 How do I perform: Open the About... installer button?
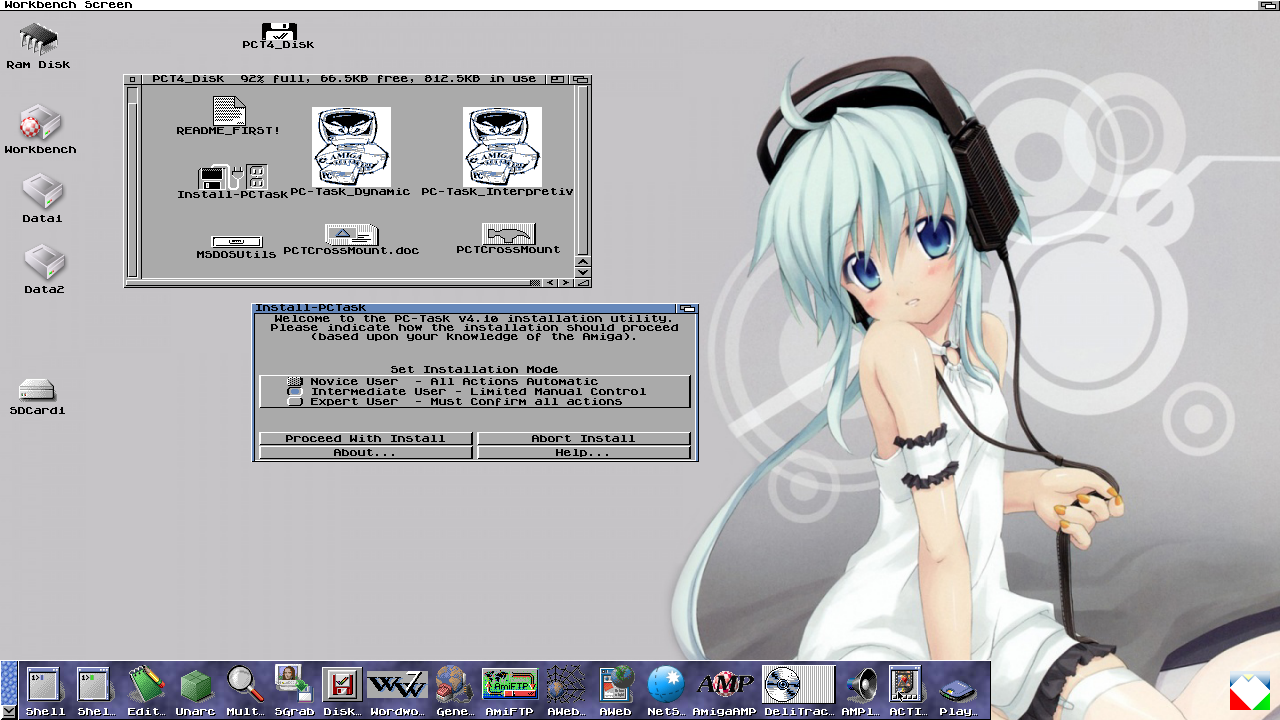[365, 453]
